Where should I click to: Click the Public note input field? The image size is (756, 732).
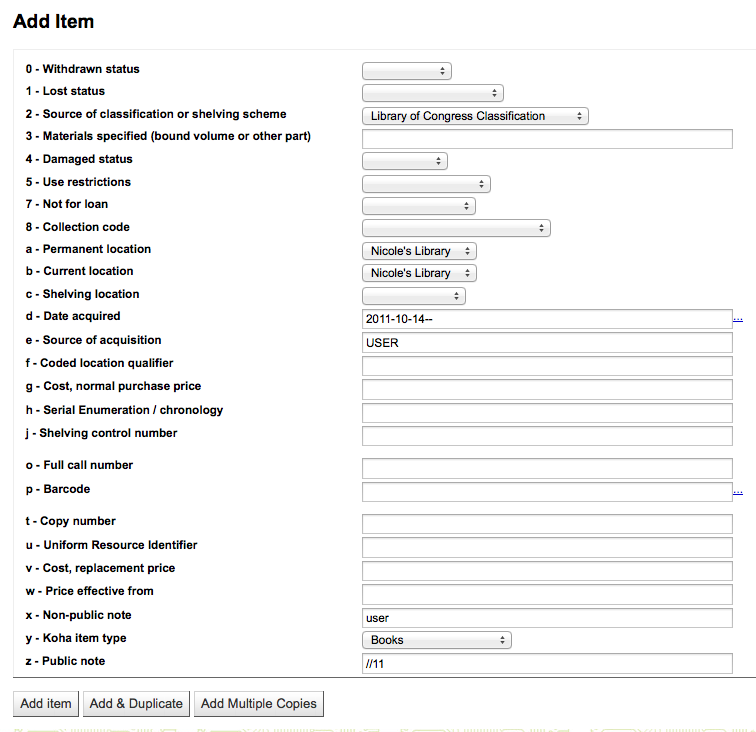547,664
